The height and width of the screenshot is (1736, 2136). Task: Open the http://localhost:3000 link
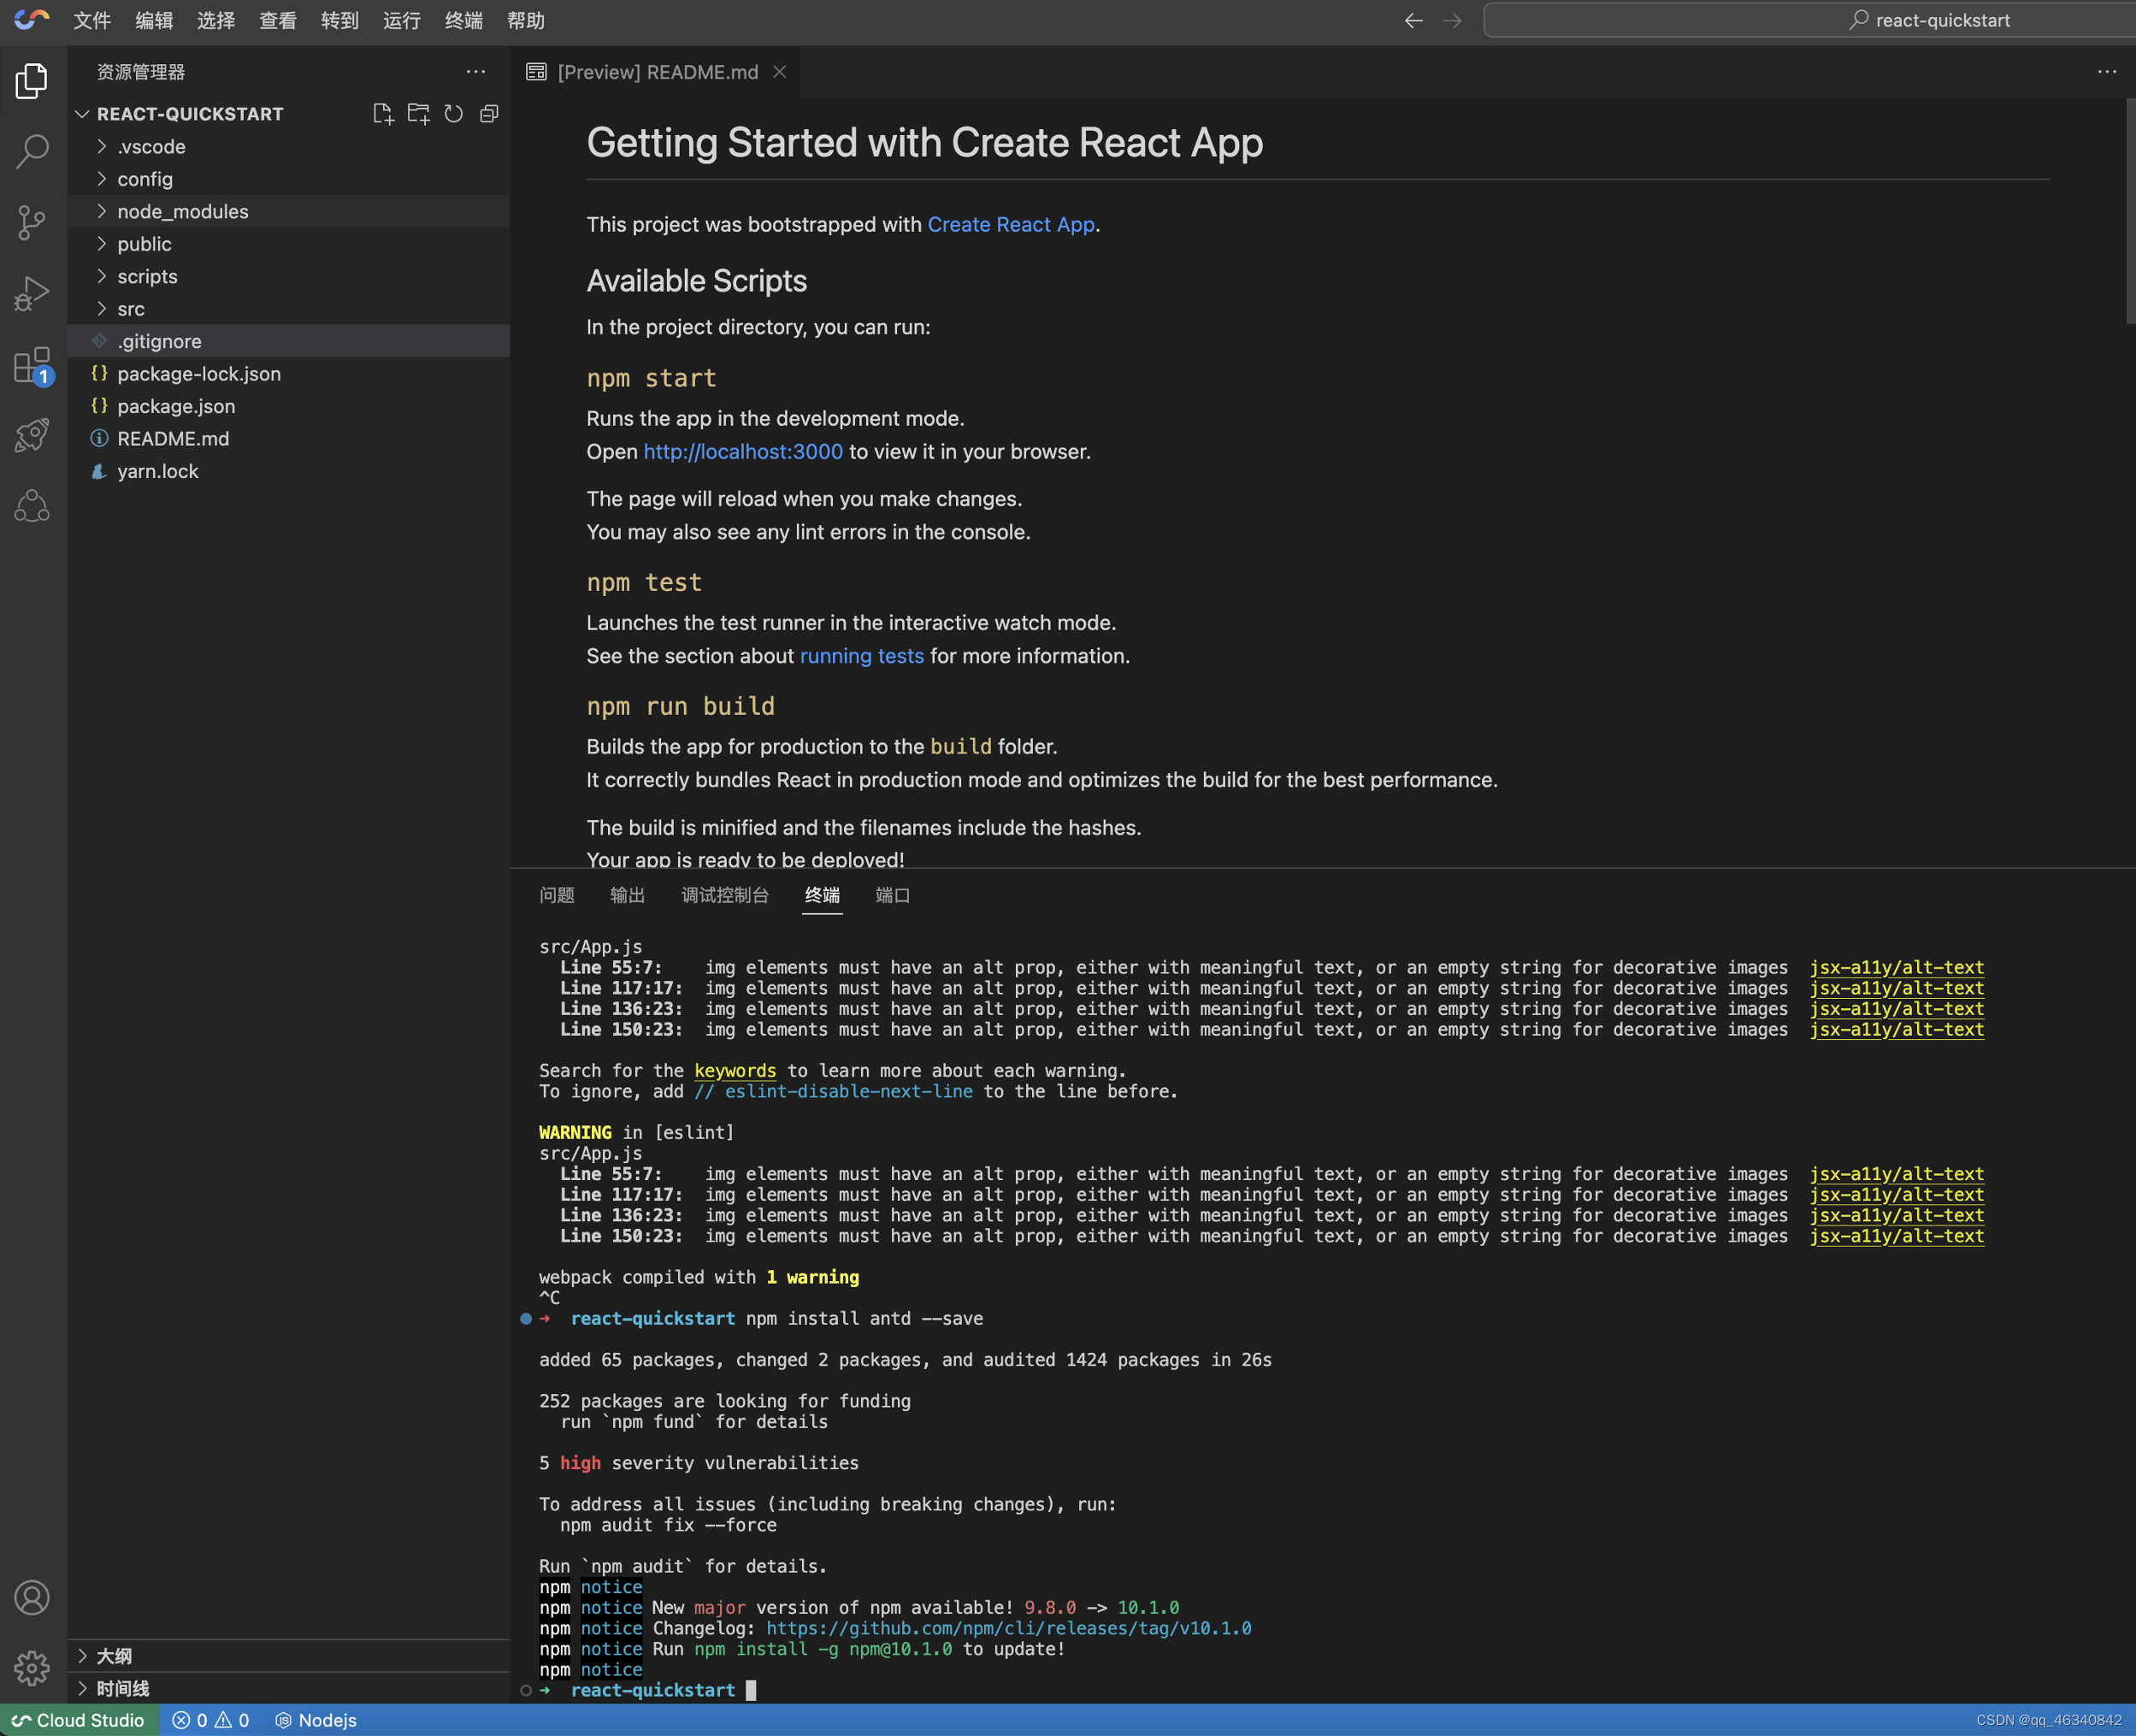click(x=743, y=451)
